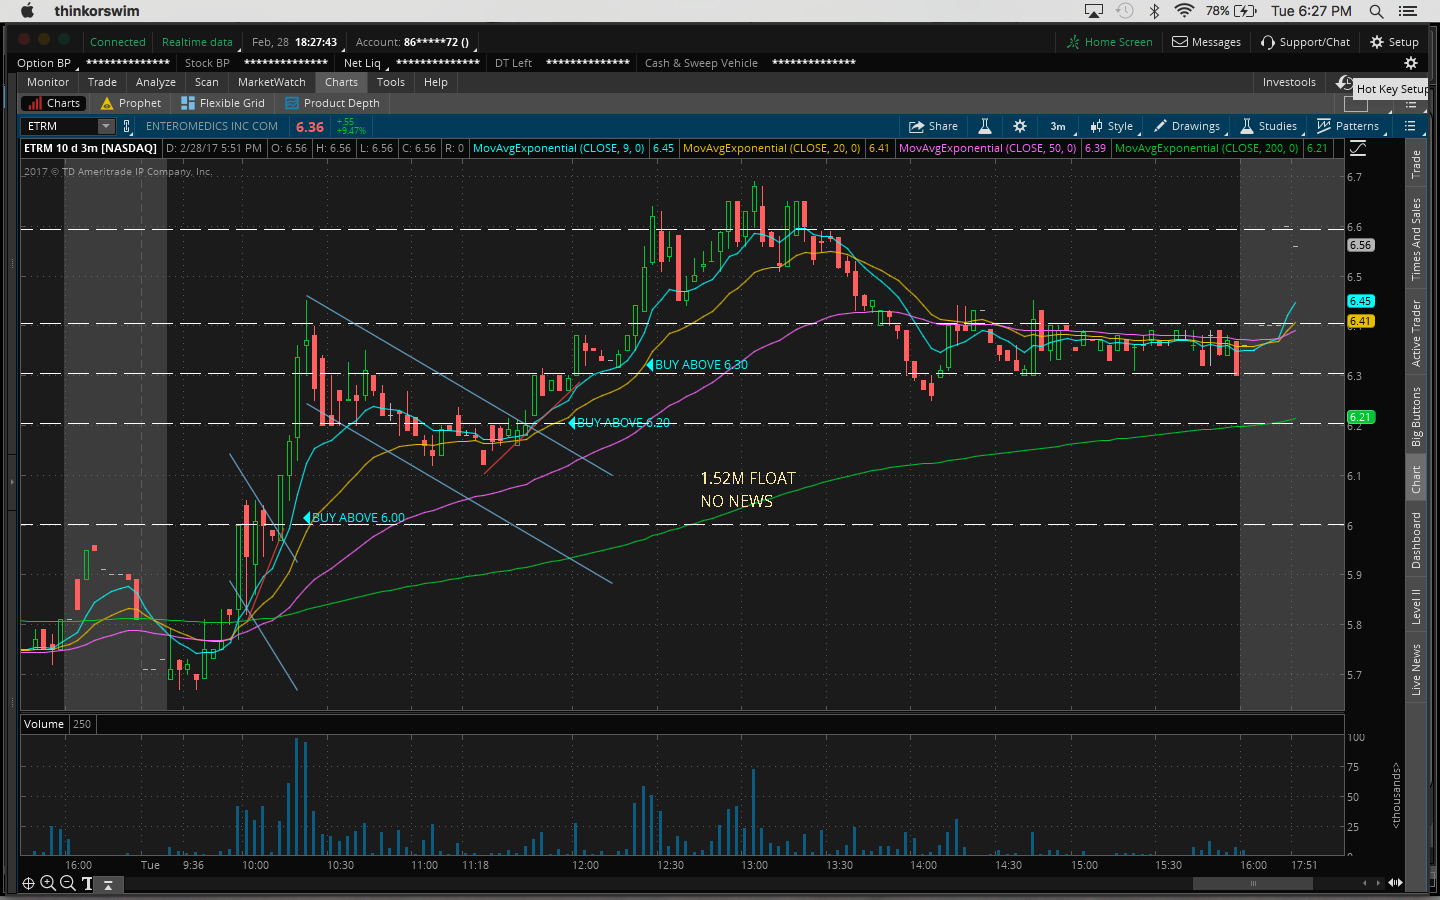Image resolution: width=1440 pixels, height=900 pixels.
Task: Toggle the volume subgraph collapse arrow
Action: [x=108, y=884]
